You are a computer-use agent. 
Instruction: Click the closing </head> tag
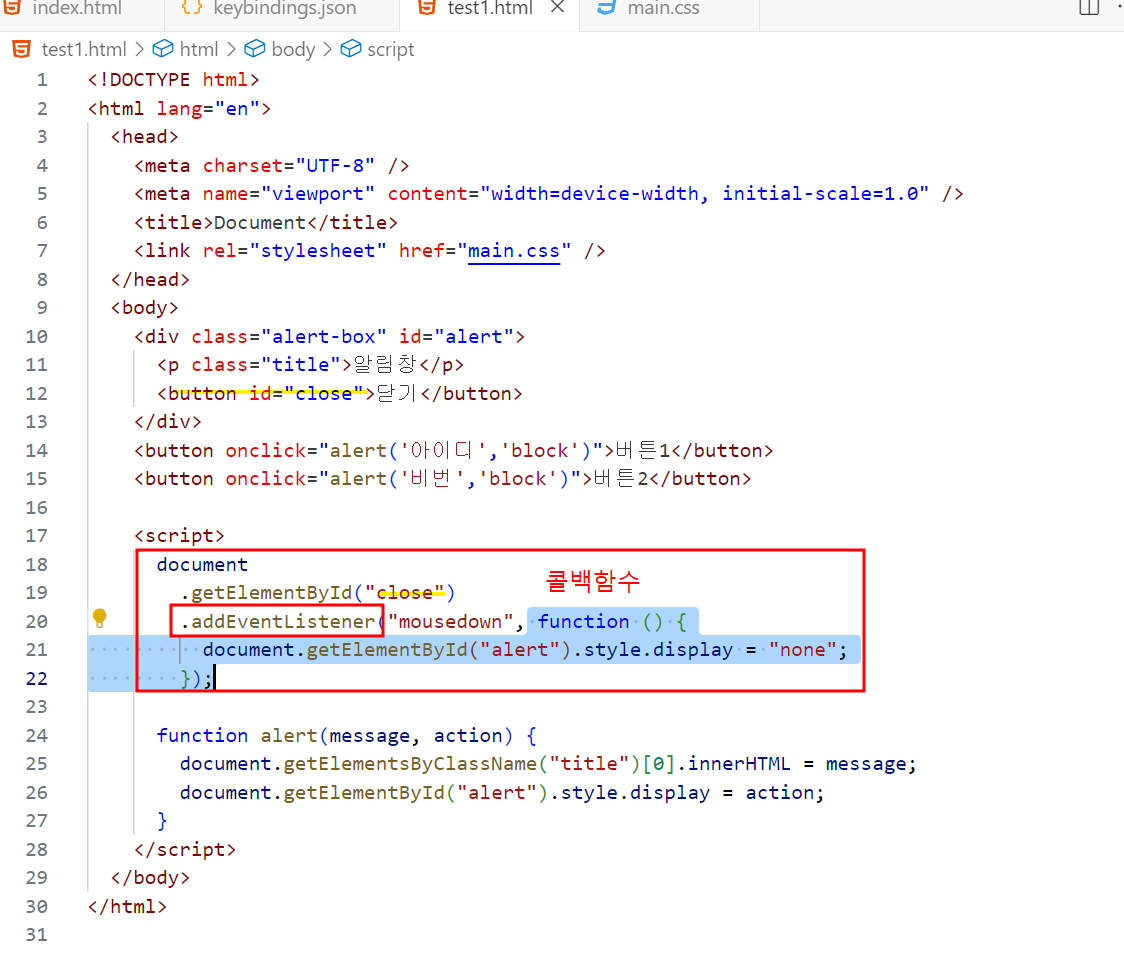pyautogui.click(x=151, y=280)
